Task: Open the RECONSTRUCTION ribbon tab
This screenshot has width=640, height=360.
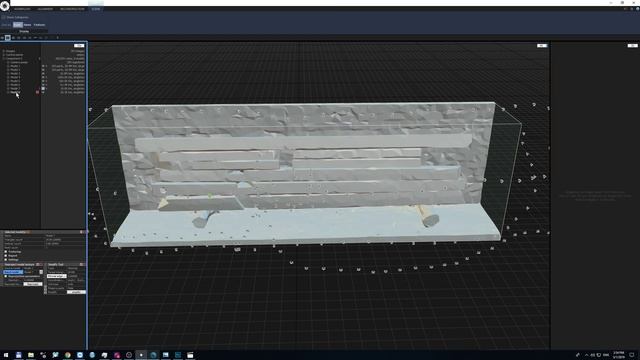Action: (x=72, y=9)
